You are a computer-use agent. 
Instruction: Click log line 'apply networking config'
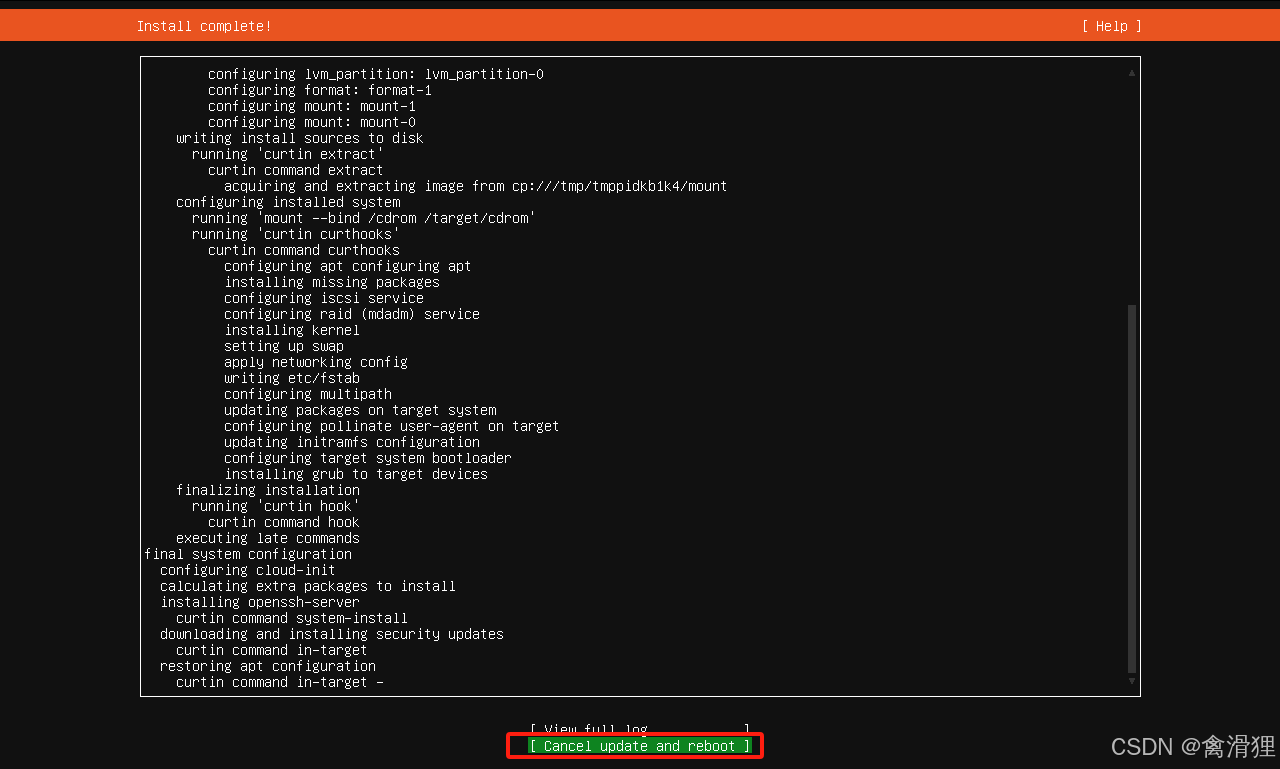pyautogui.click(x=316, y=362)
